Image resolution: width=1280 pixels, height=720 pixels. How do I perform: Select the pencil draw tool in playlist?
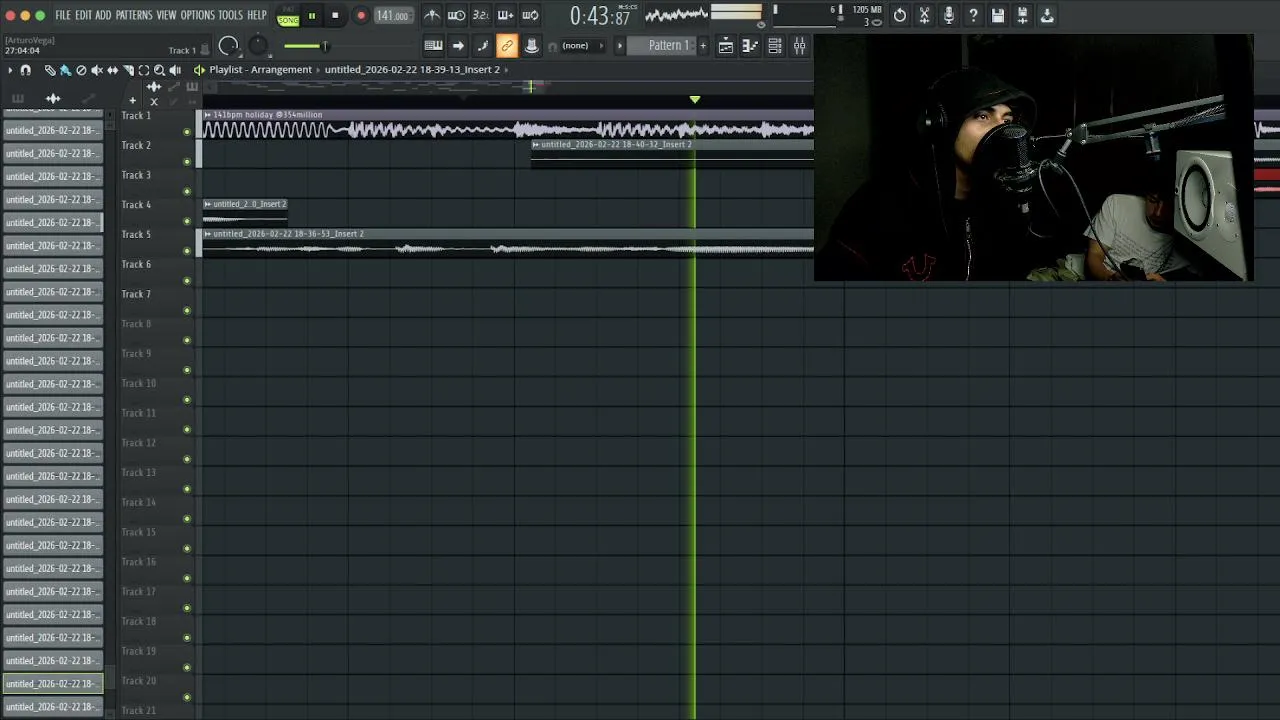pyautogui.click(x=49, y=70)
